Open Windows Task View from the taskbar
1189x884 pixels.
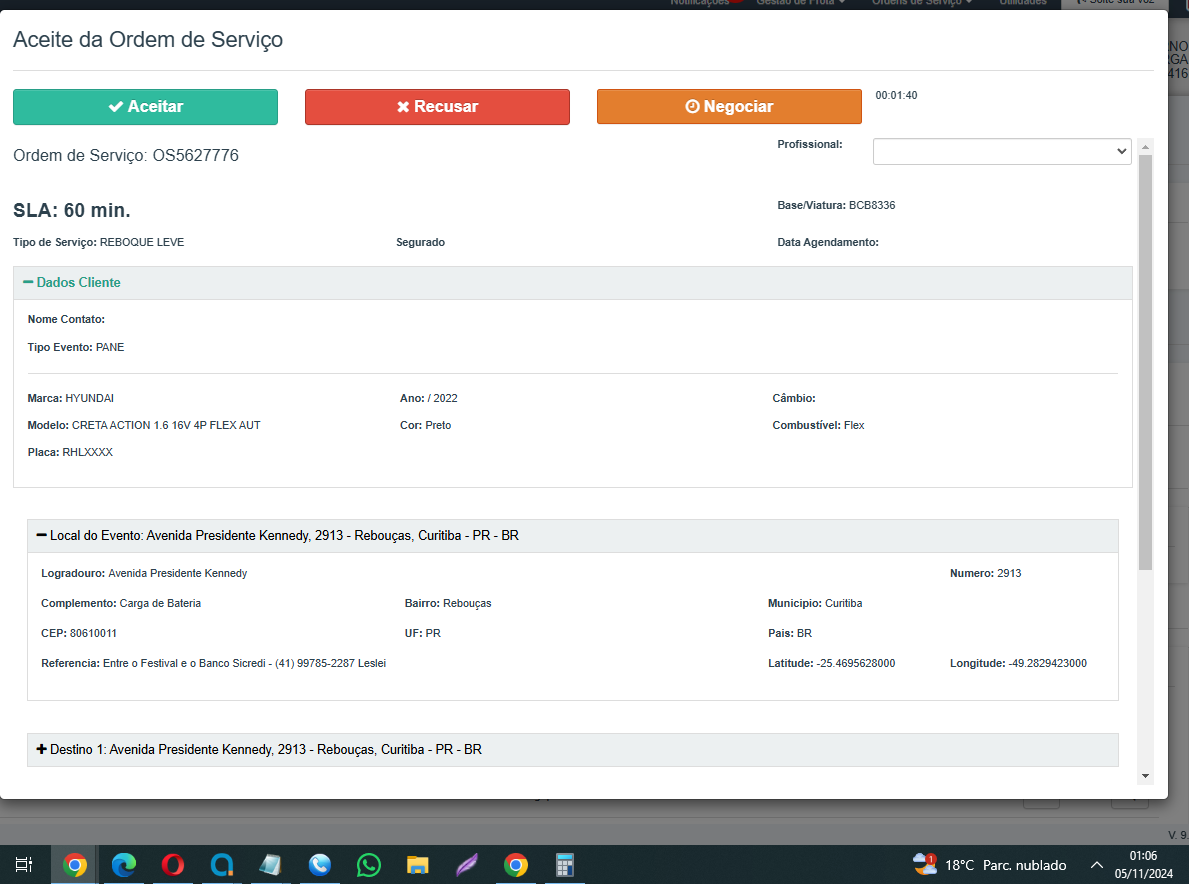pos(24,865)
